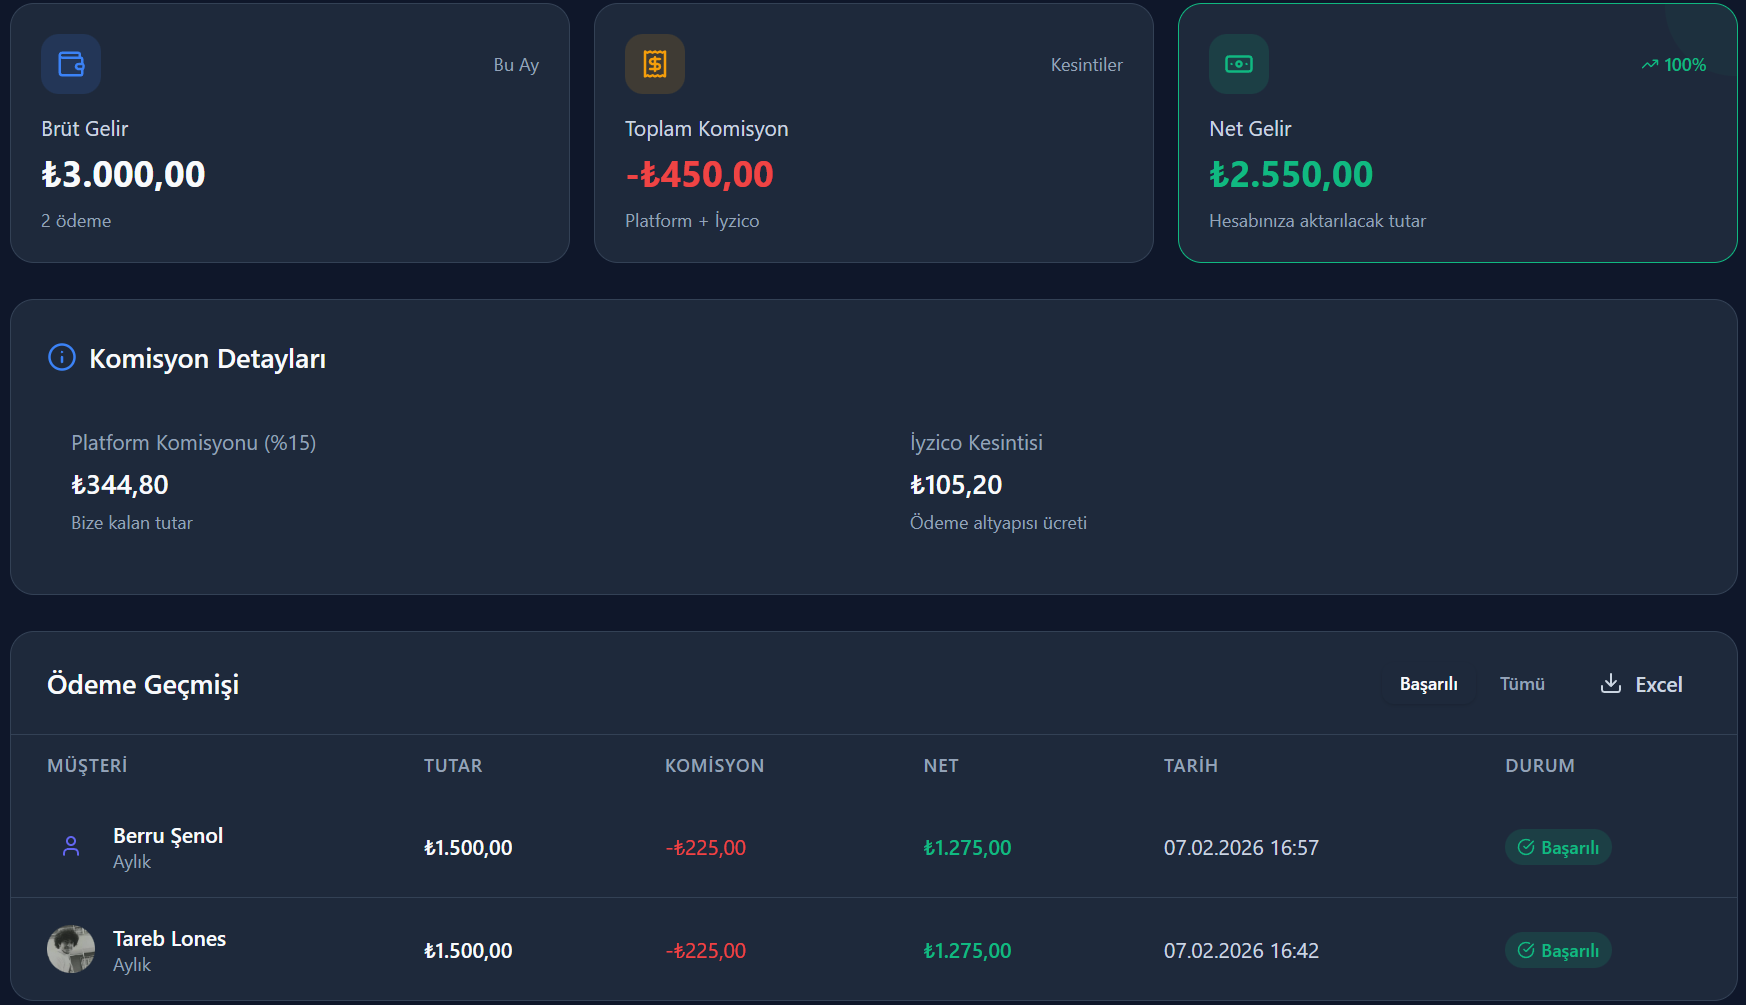Click the download icon next to Excel
This screenshot has height=1005, width=1746.
(1610, 683)
